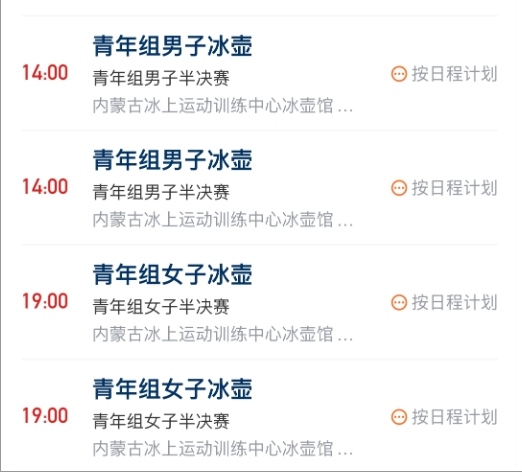Open first 青年组女子冰壶 event title
The image size is (522, 472).
(x=172, y=275)
